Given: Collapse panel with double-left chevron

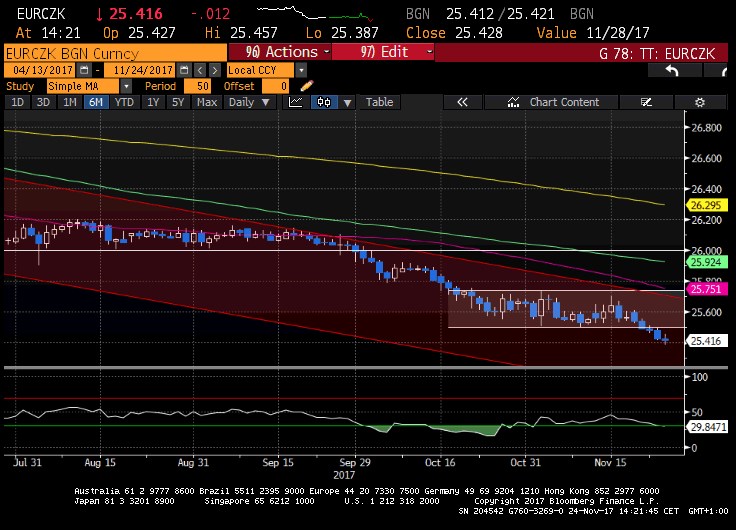Looking at the screenshot, I should [462, 102].
